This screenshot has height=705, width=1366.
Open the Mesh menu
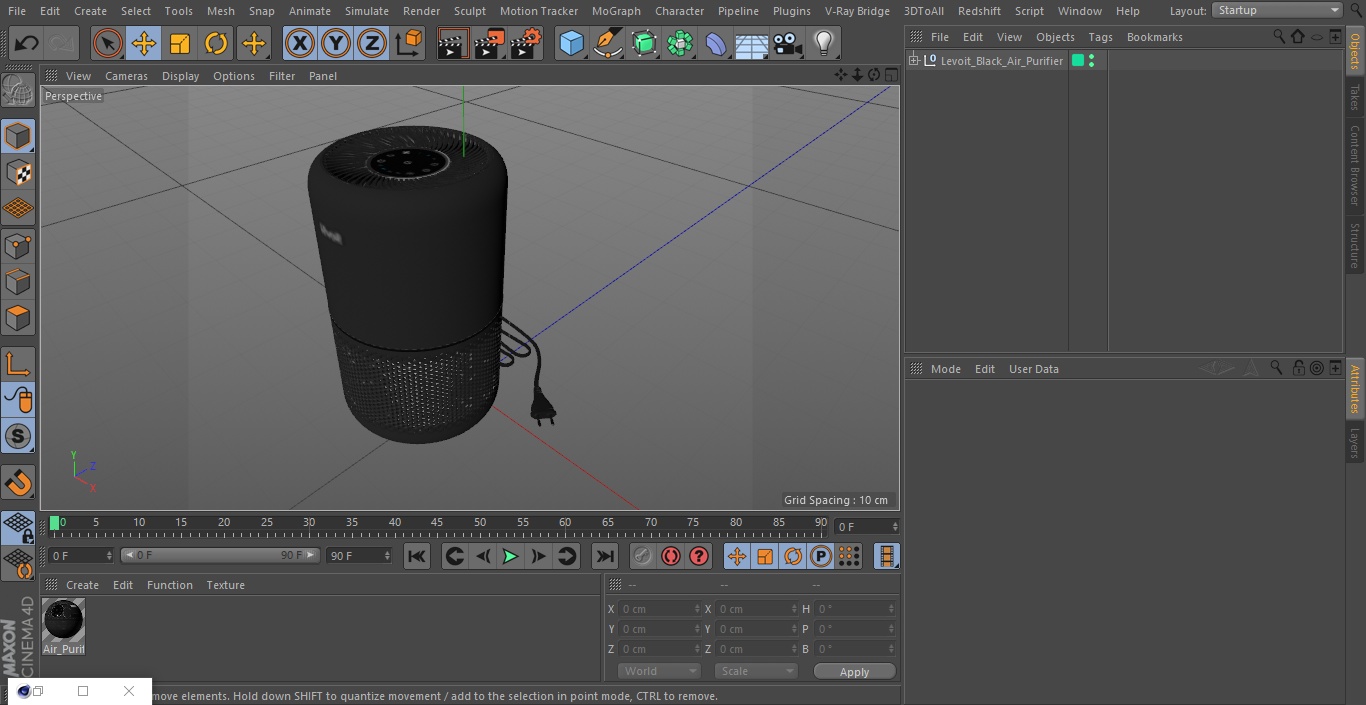(x=220, y=11)
